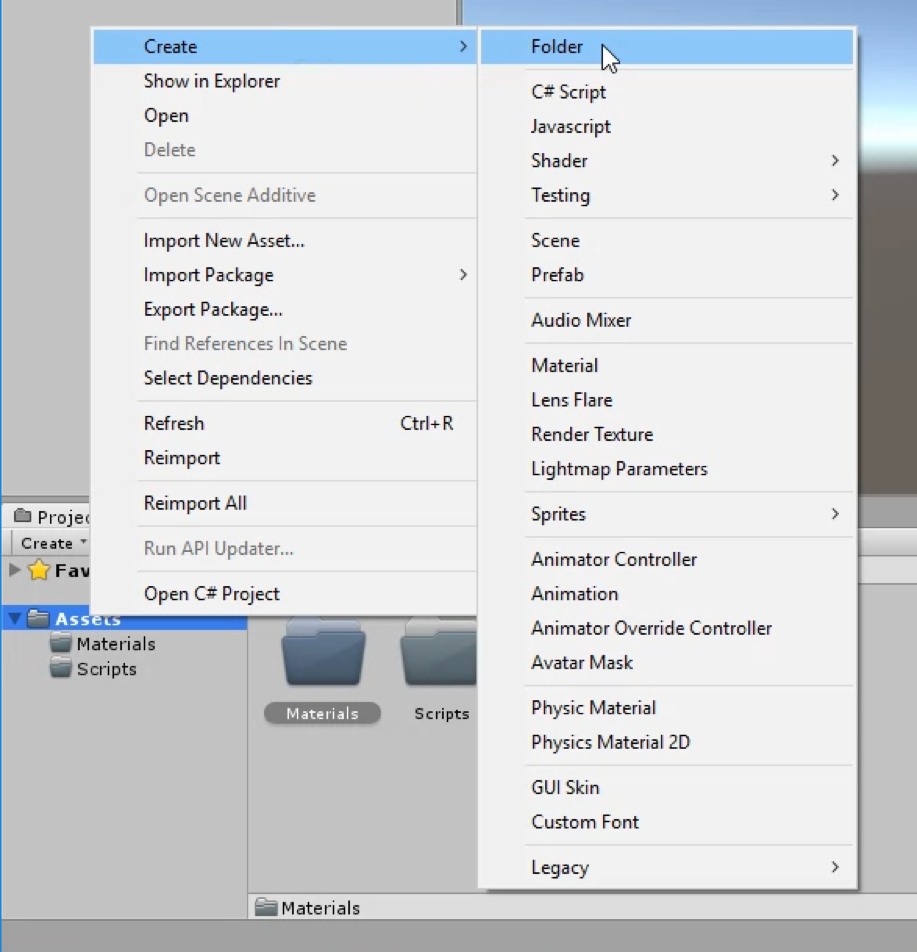
Task: Open the Create submenu arrow in context menu
Action: (463, 47)
